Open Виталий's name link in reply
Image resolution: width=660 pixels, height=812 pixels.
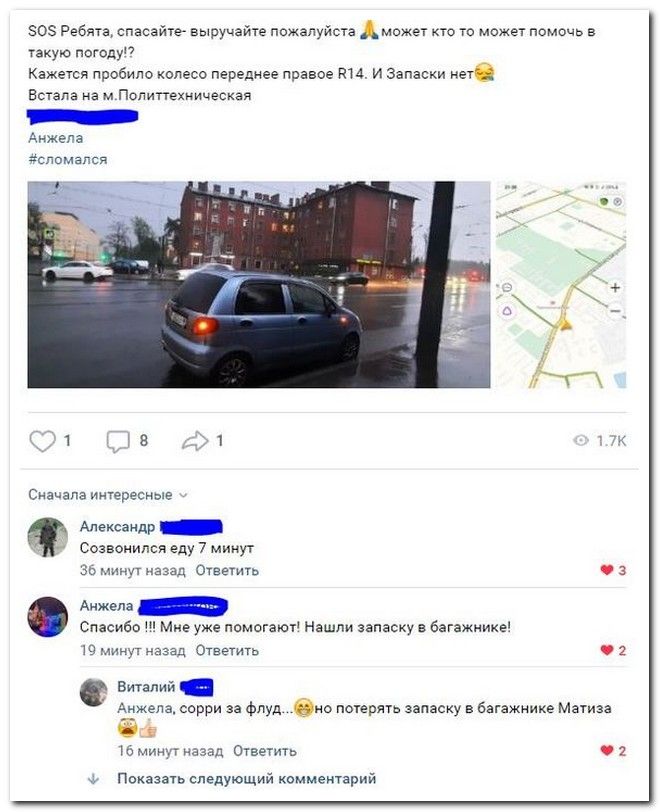click(146, 687)
